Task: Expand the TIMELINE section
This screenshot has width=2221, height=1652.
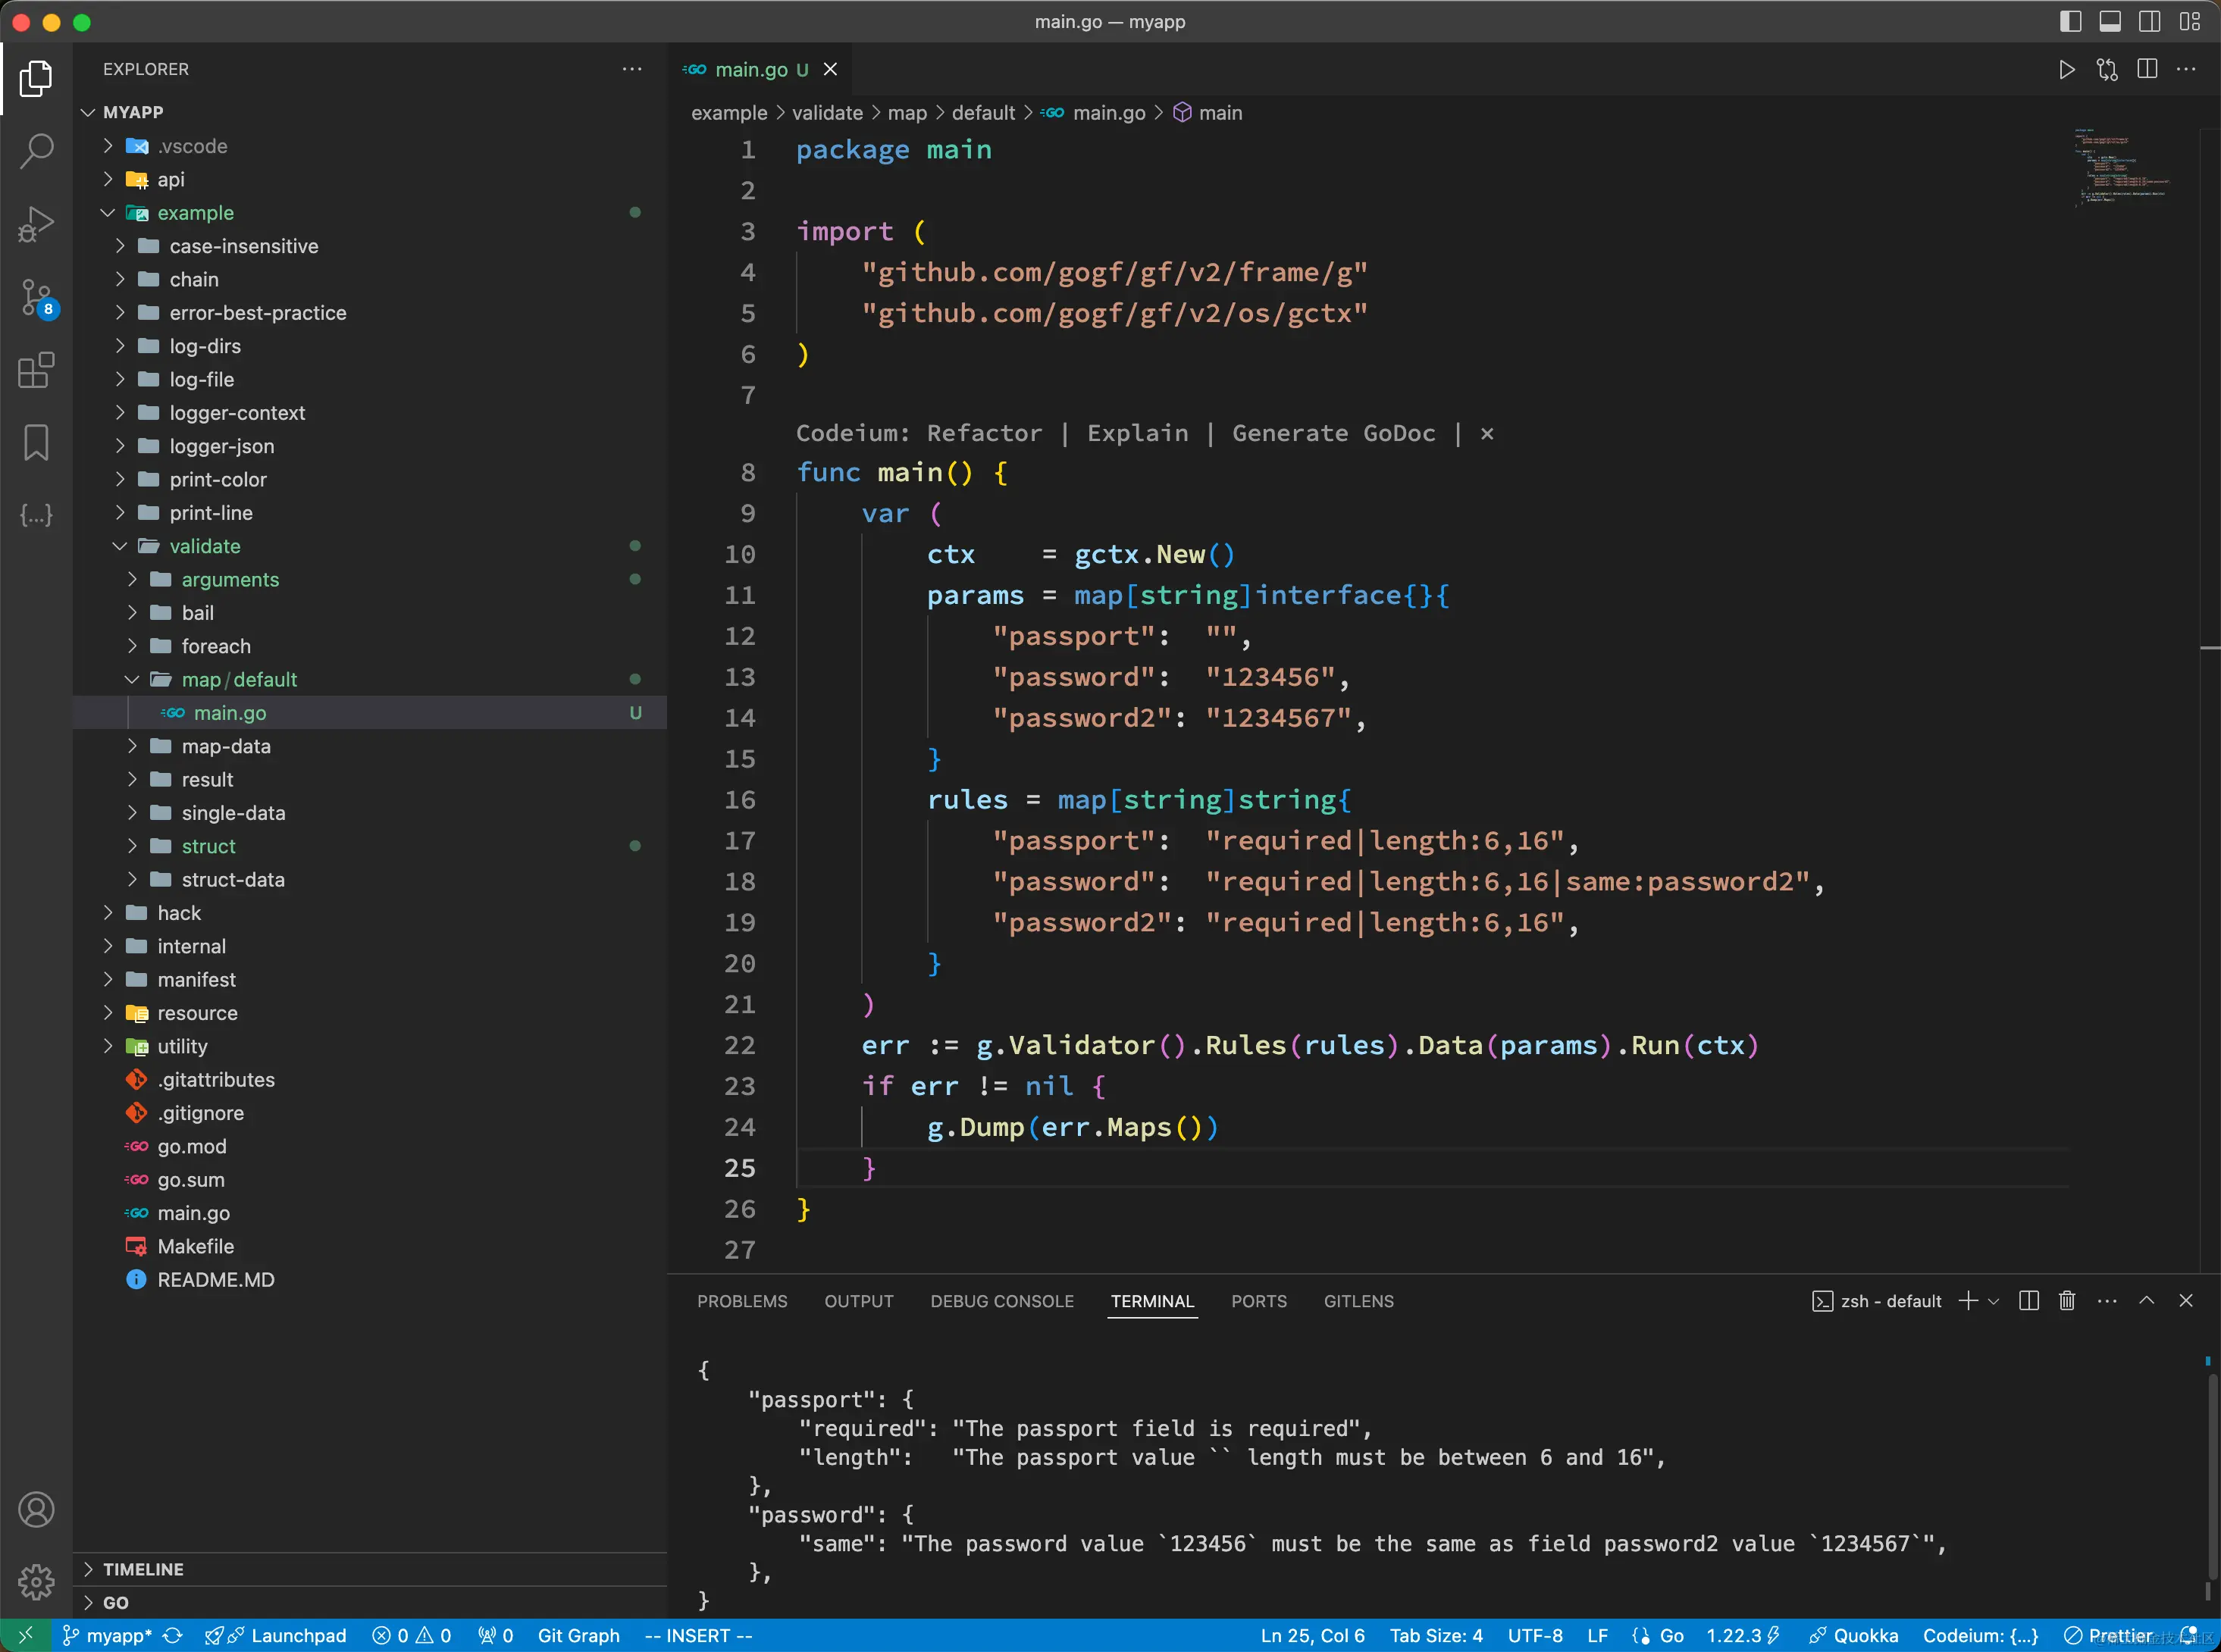Action: (x=370, y=1569)
